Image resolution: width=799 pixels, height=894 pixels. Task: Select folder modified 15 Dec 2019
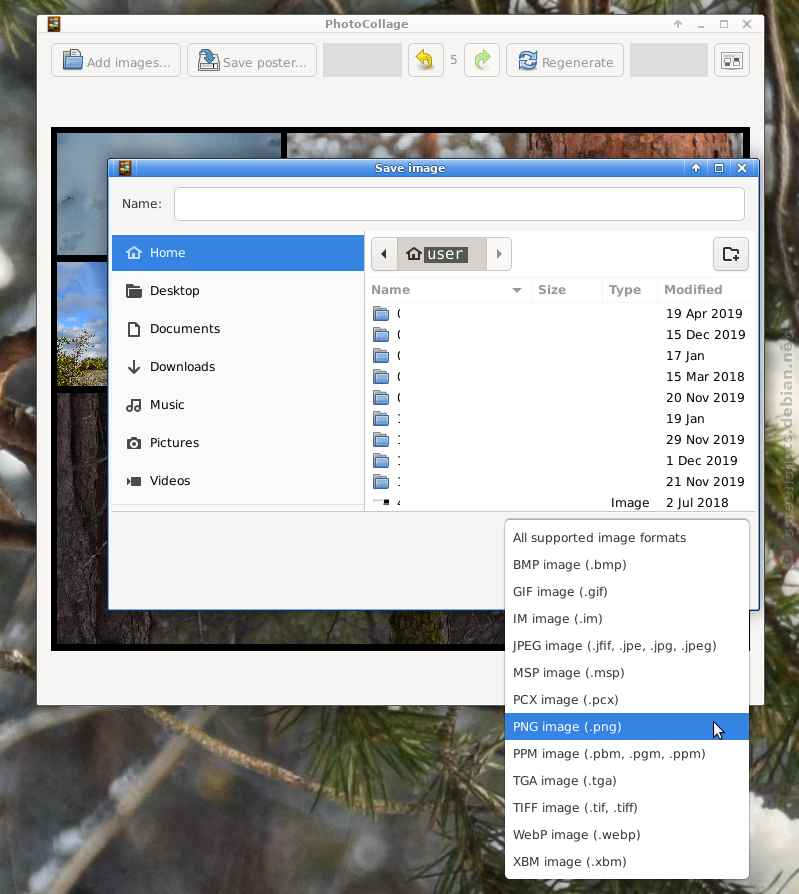coord(561,335)
